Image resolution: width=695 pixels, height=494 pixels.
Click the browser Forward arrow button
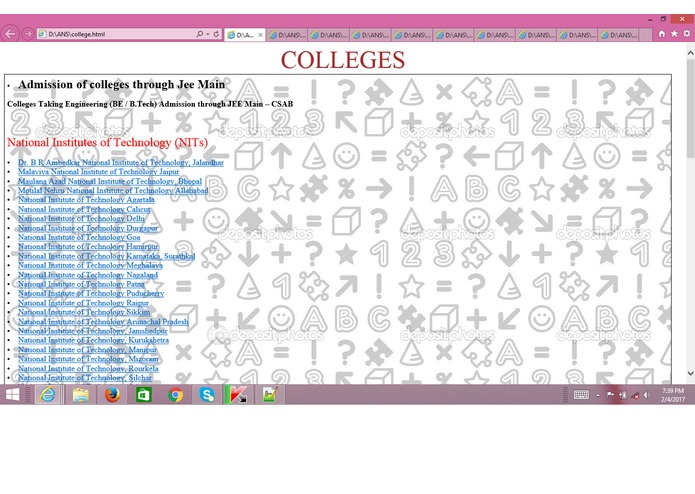(27, 34)
